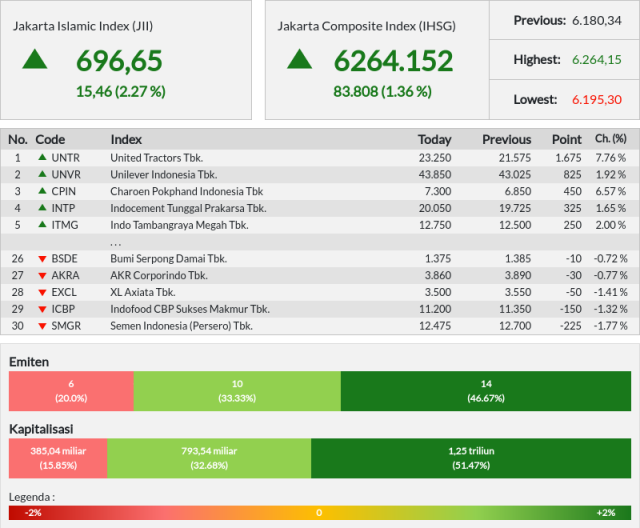Image resolution: width=640 pixels, height=528 pixels.
Task: Click the No. column header
Action: point(18,140)
